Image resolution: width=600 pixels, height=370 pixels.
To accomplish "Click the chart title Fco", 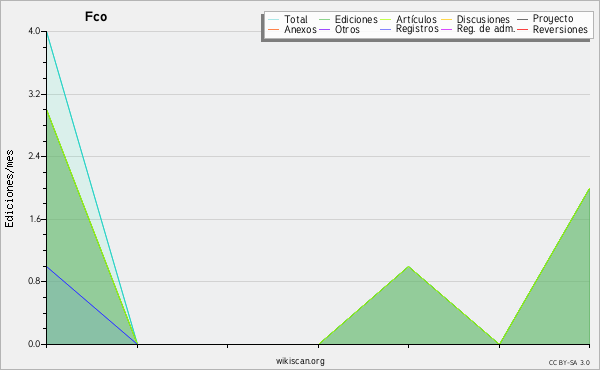I will click(x=96, y=16).
